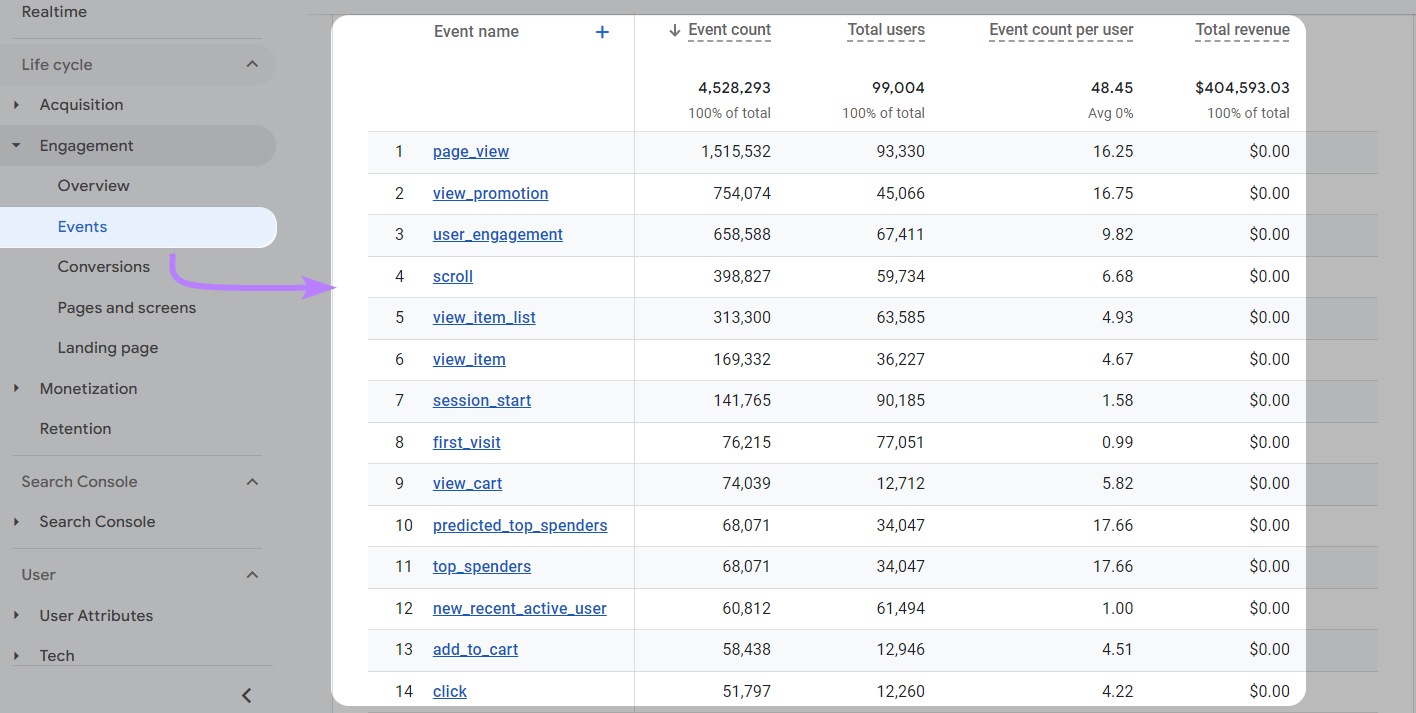Expand Monetization using its triangle icon
Viewport: 1416px width, 713px height.
click(x=15, y=388)
